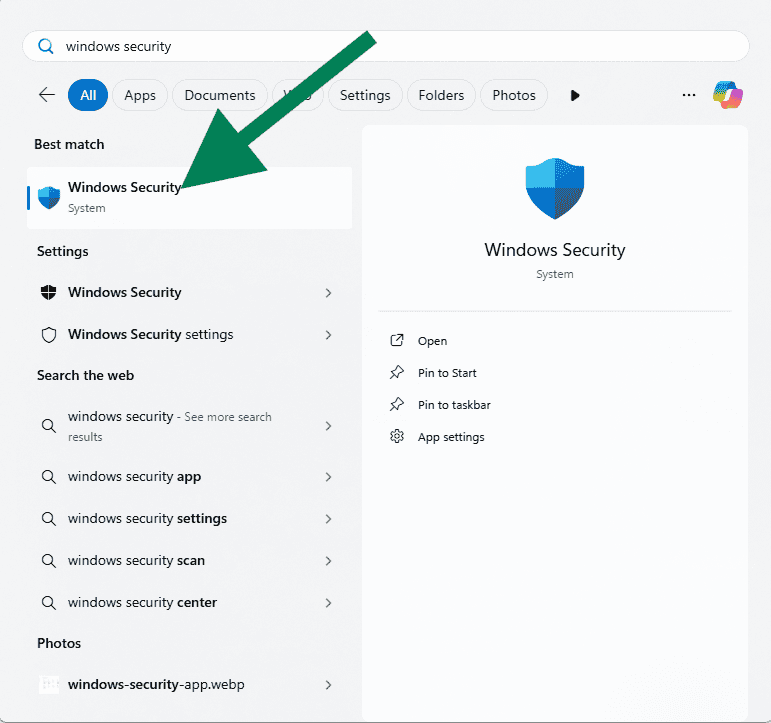
Task: Click magnifier icon beside 'windows security center'
Action: coord(48,602)
